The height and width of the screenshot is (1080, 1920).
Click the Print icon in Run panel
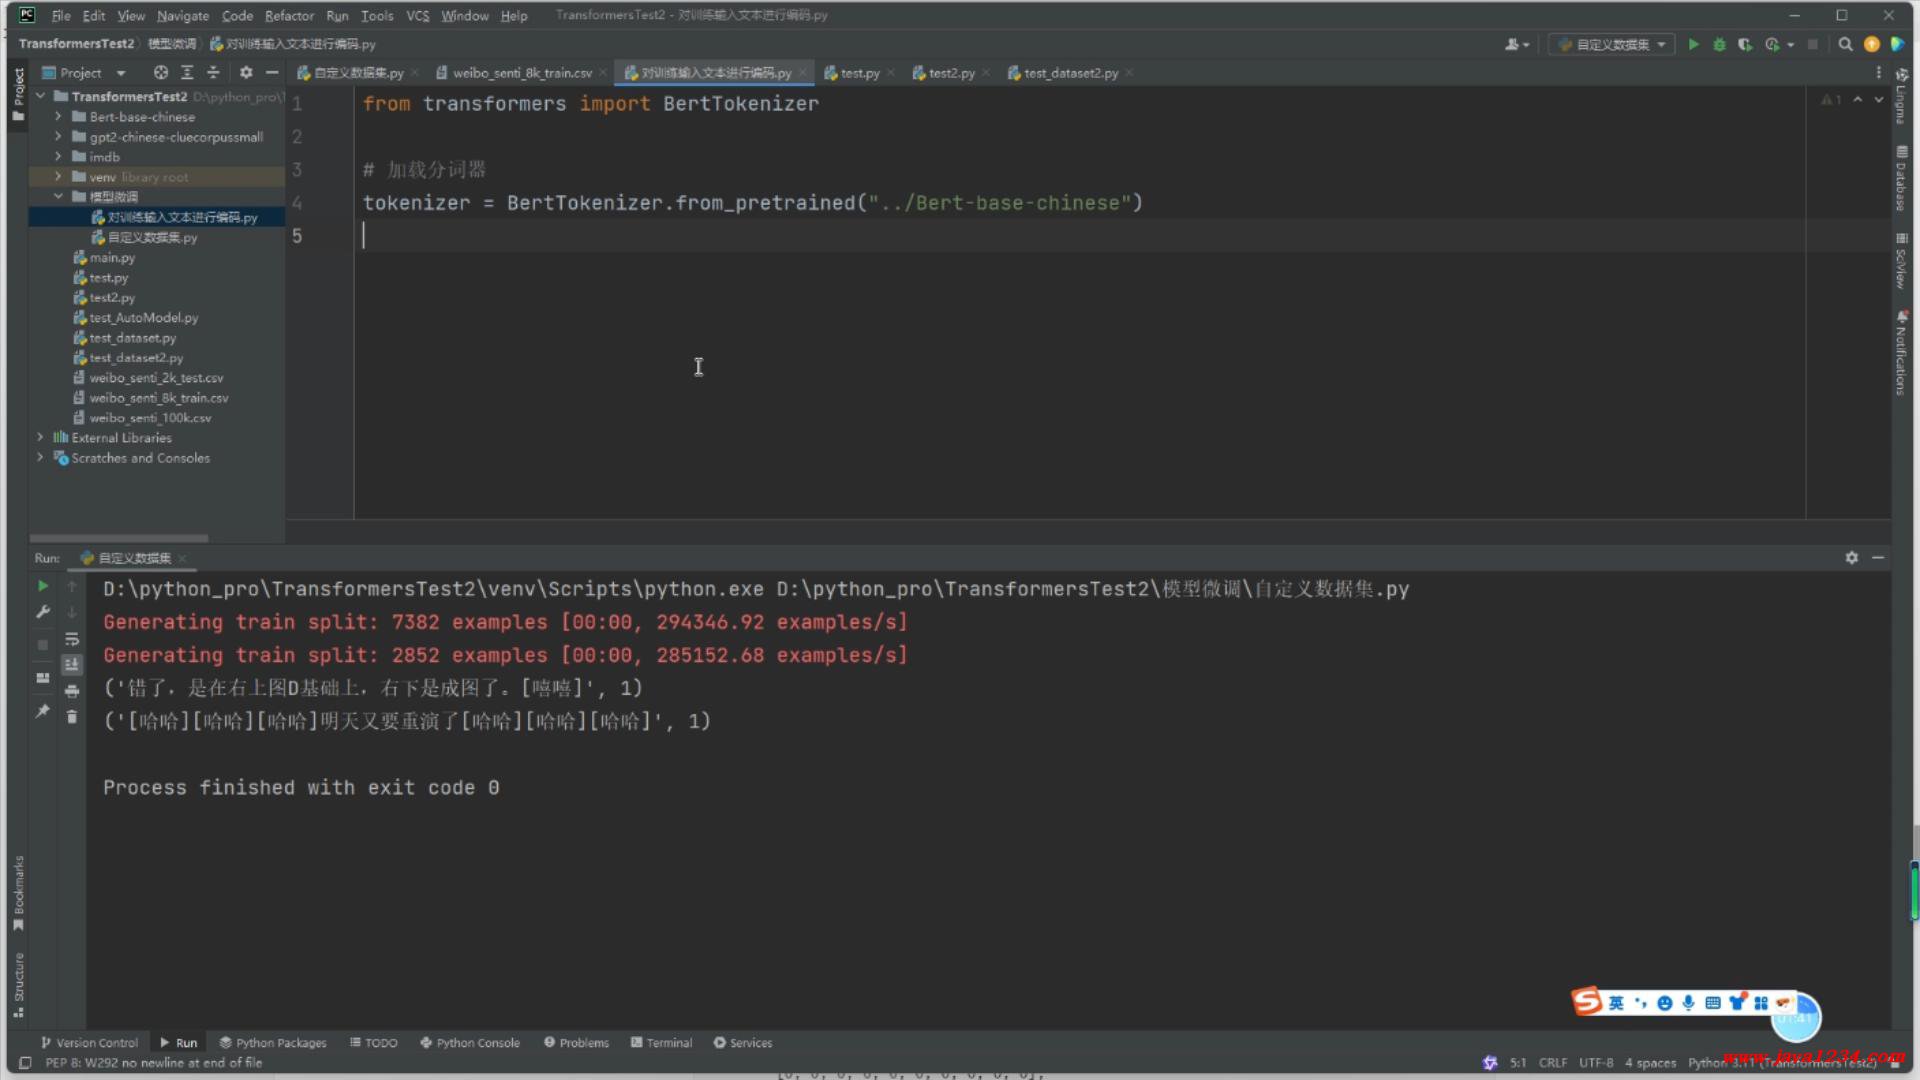72,691
